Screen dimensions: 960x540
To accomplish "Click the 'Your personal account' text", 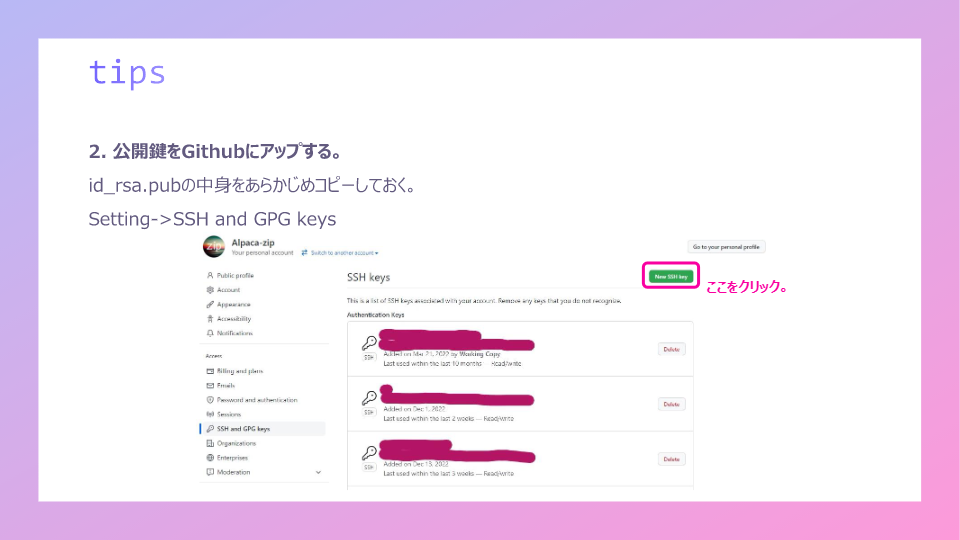I will tap(262, 253).
